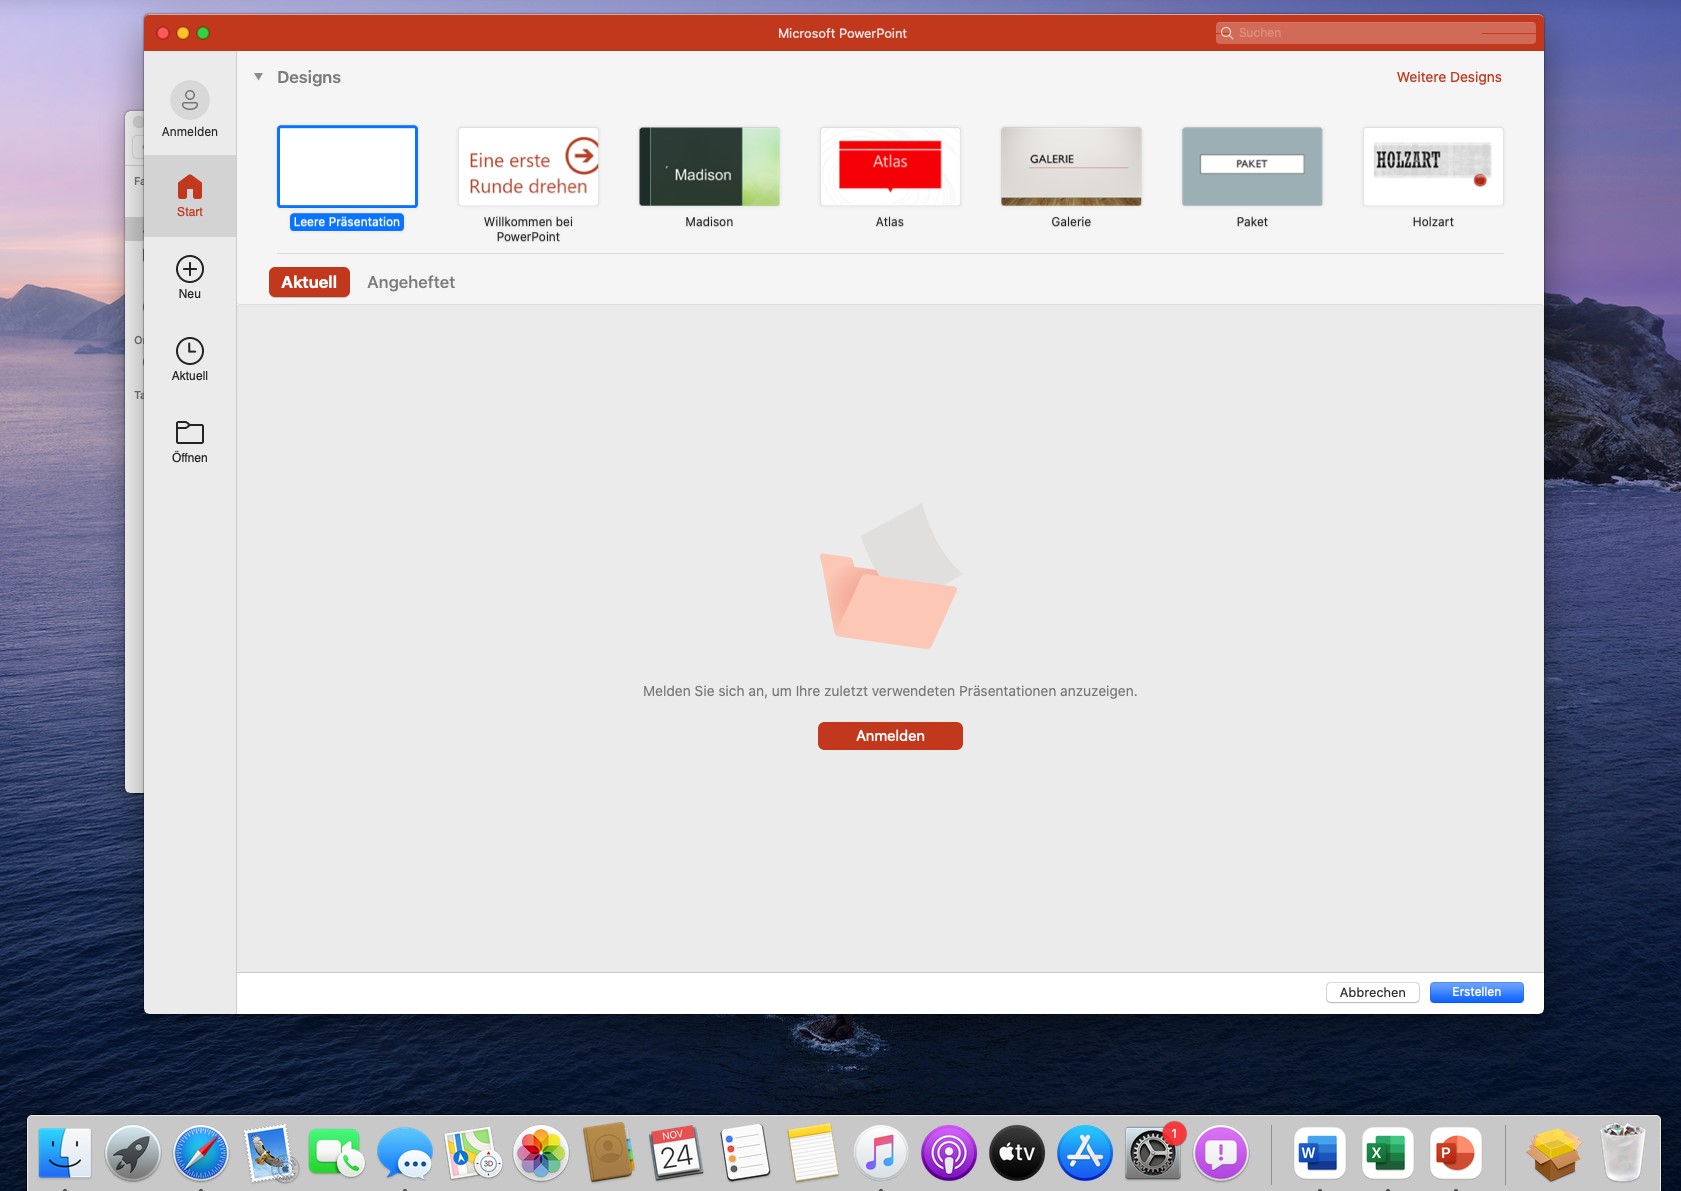Image resolution: width=1681 pixels, height=1191 pixels.
Task: Select the Leere Präsentation thumbnail
Action: tap(347, 167)
